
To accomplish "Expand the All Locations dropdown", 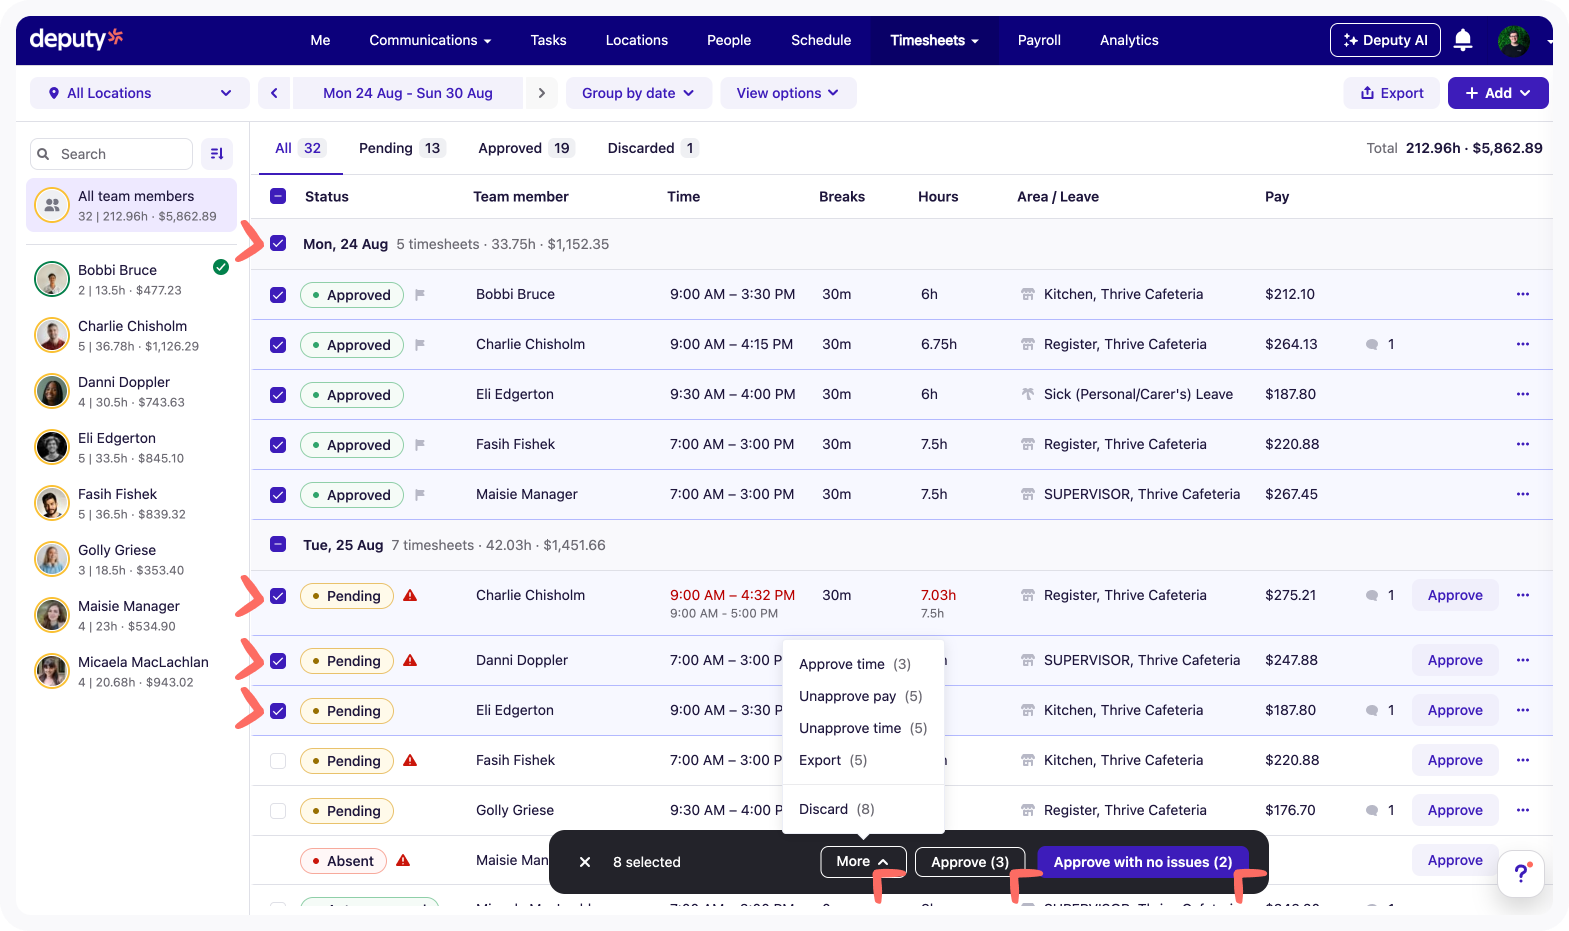I will [x=139, y=93].
